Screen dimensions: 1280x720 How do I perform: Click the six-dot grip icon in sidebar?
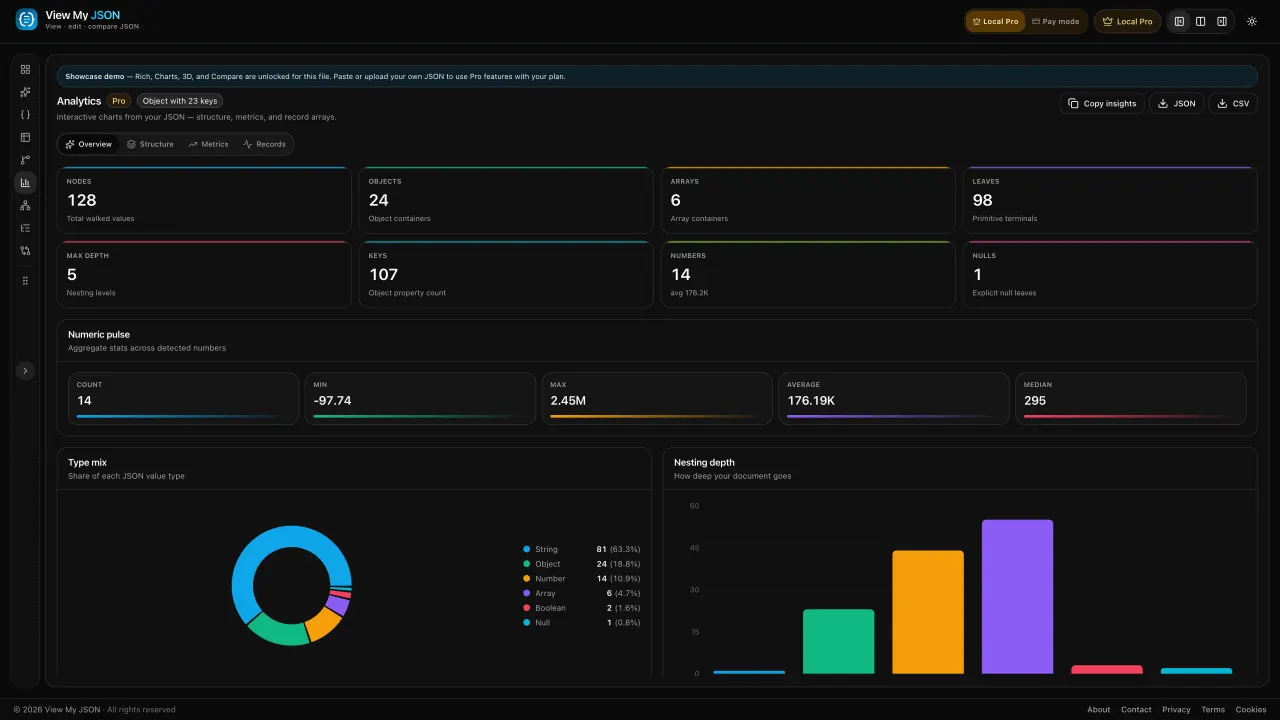pyautogui.click(x=25, y=281)
